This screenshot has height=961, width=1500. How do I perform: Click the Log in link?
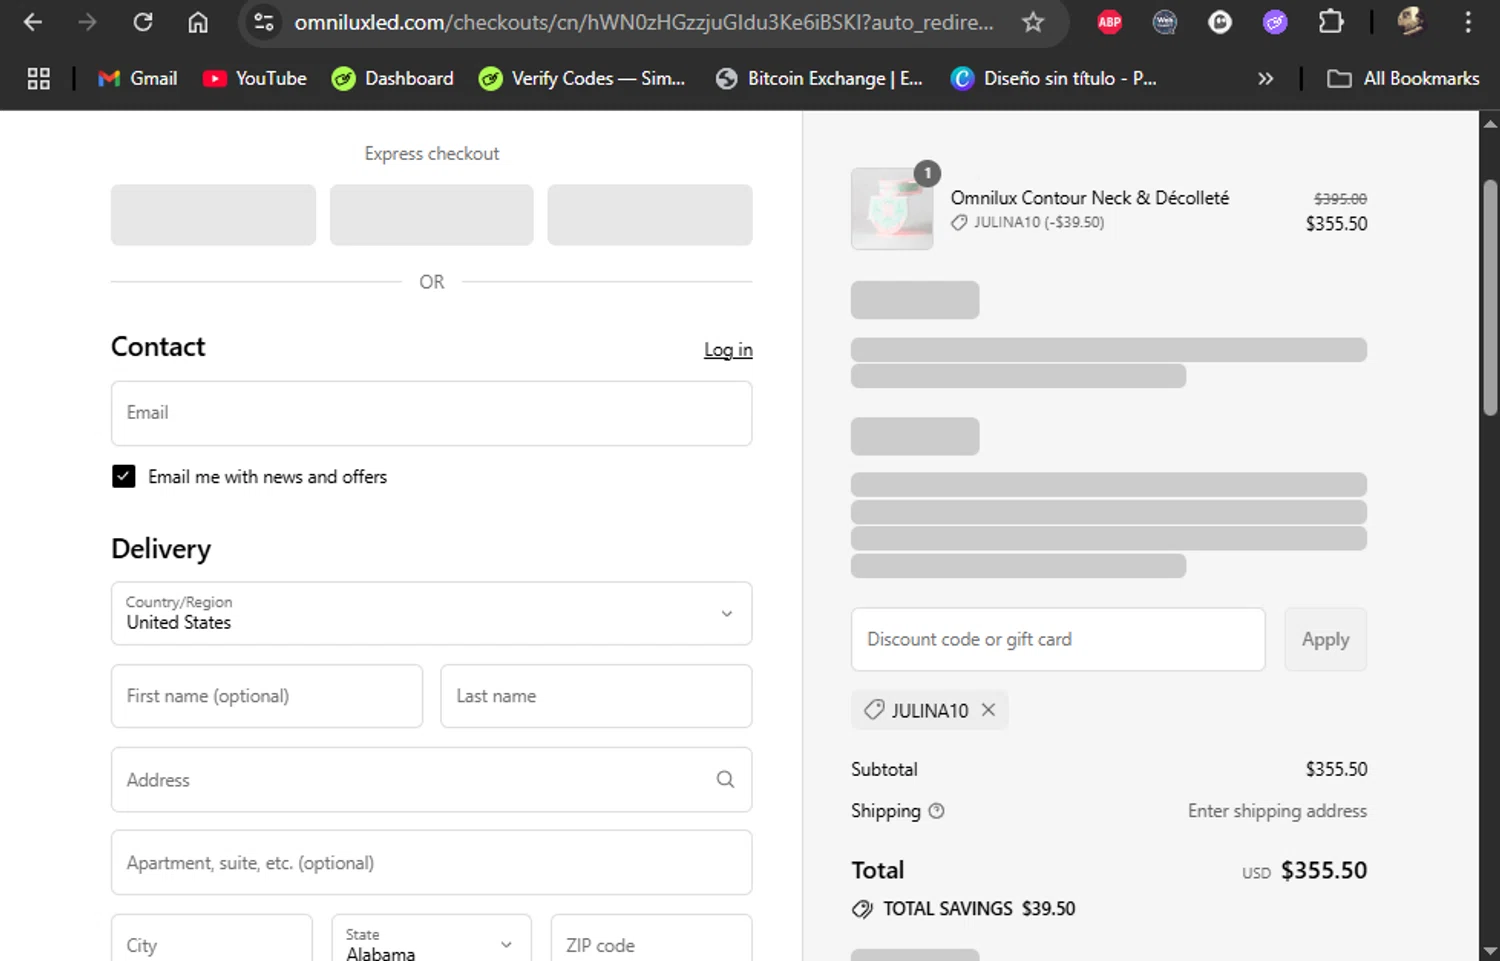(728, 350)
